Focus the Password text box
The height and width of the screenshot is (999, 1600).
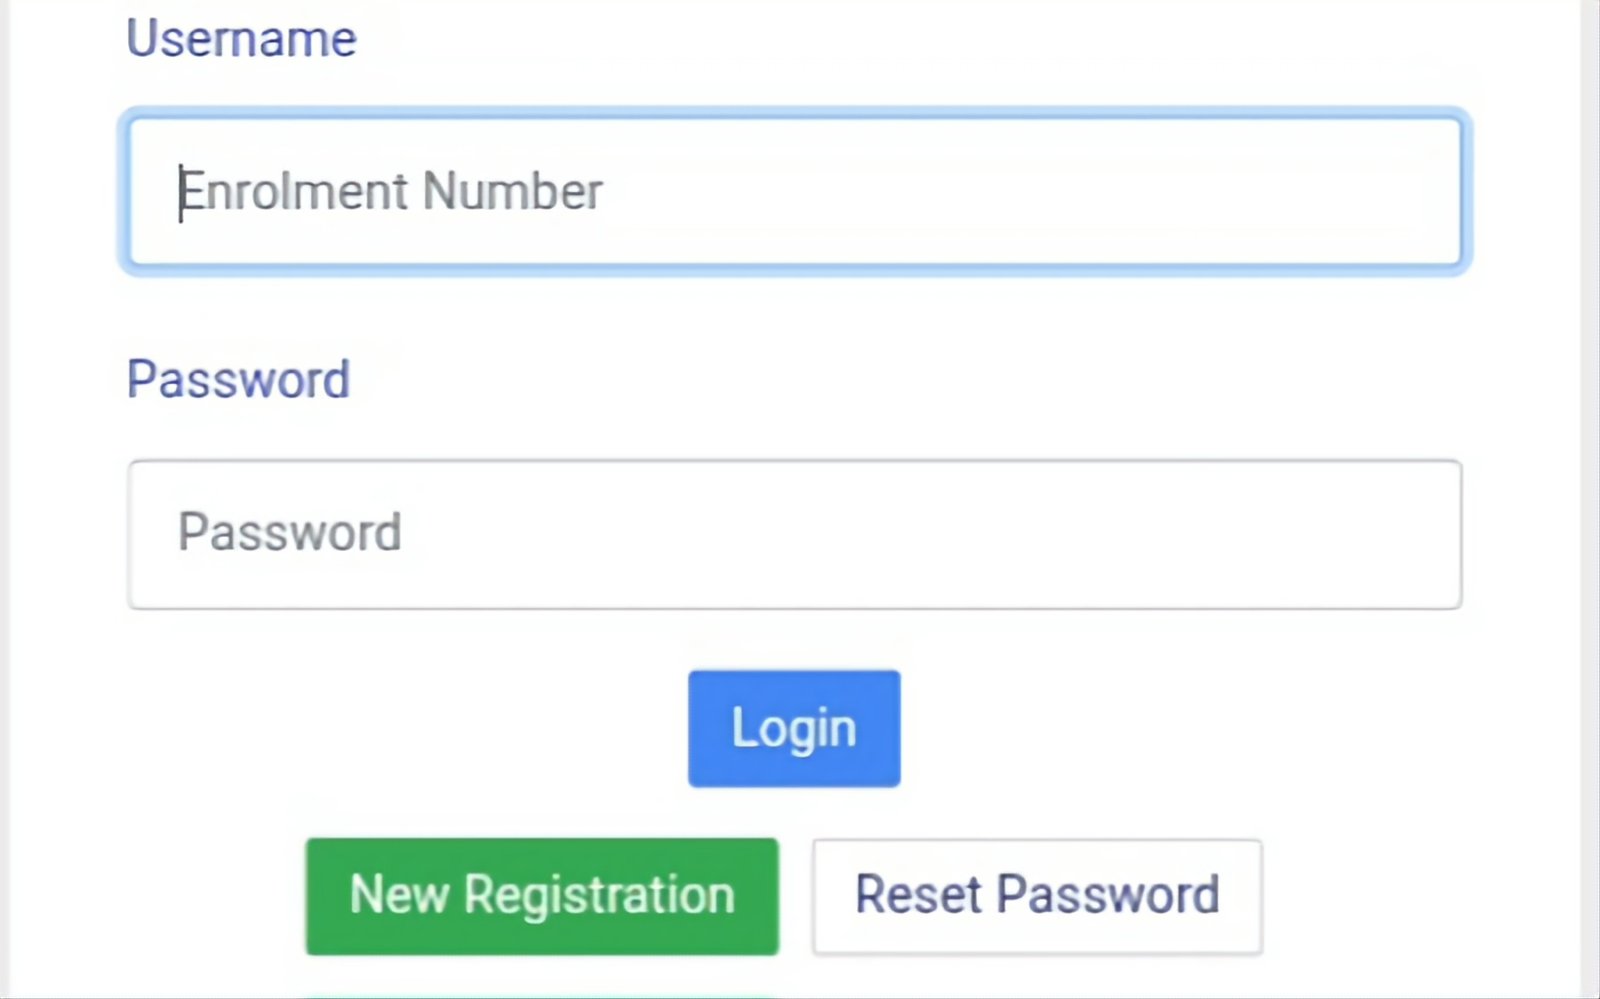pyautogui.click(x=794, y=534)
